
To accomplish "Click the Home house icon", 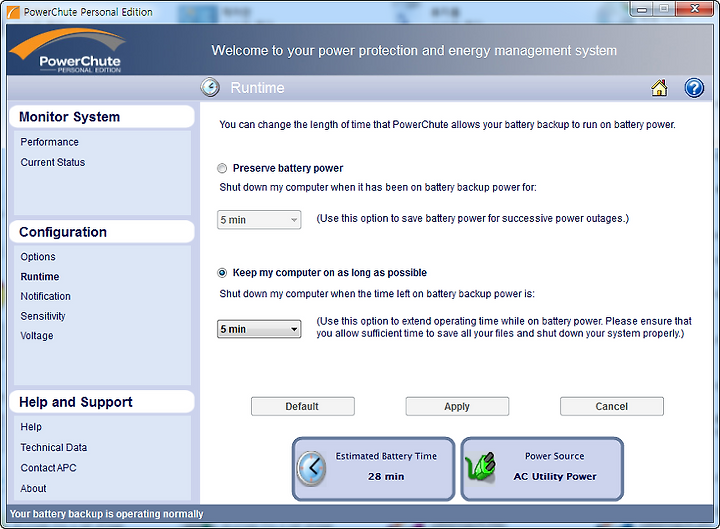I will coord(659,87).
